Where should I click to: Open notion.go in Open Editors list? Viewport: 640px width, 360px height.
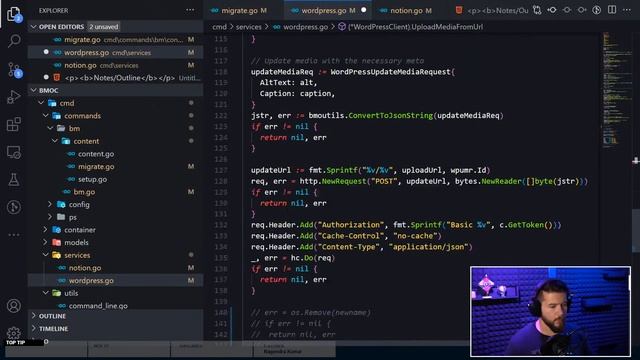116,65
